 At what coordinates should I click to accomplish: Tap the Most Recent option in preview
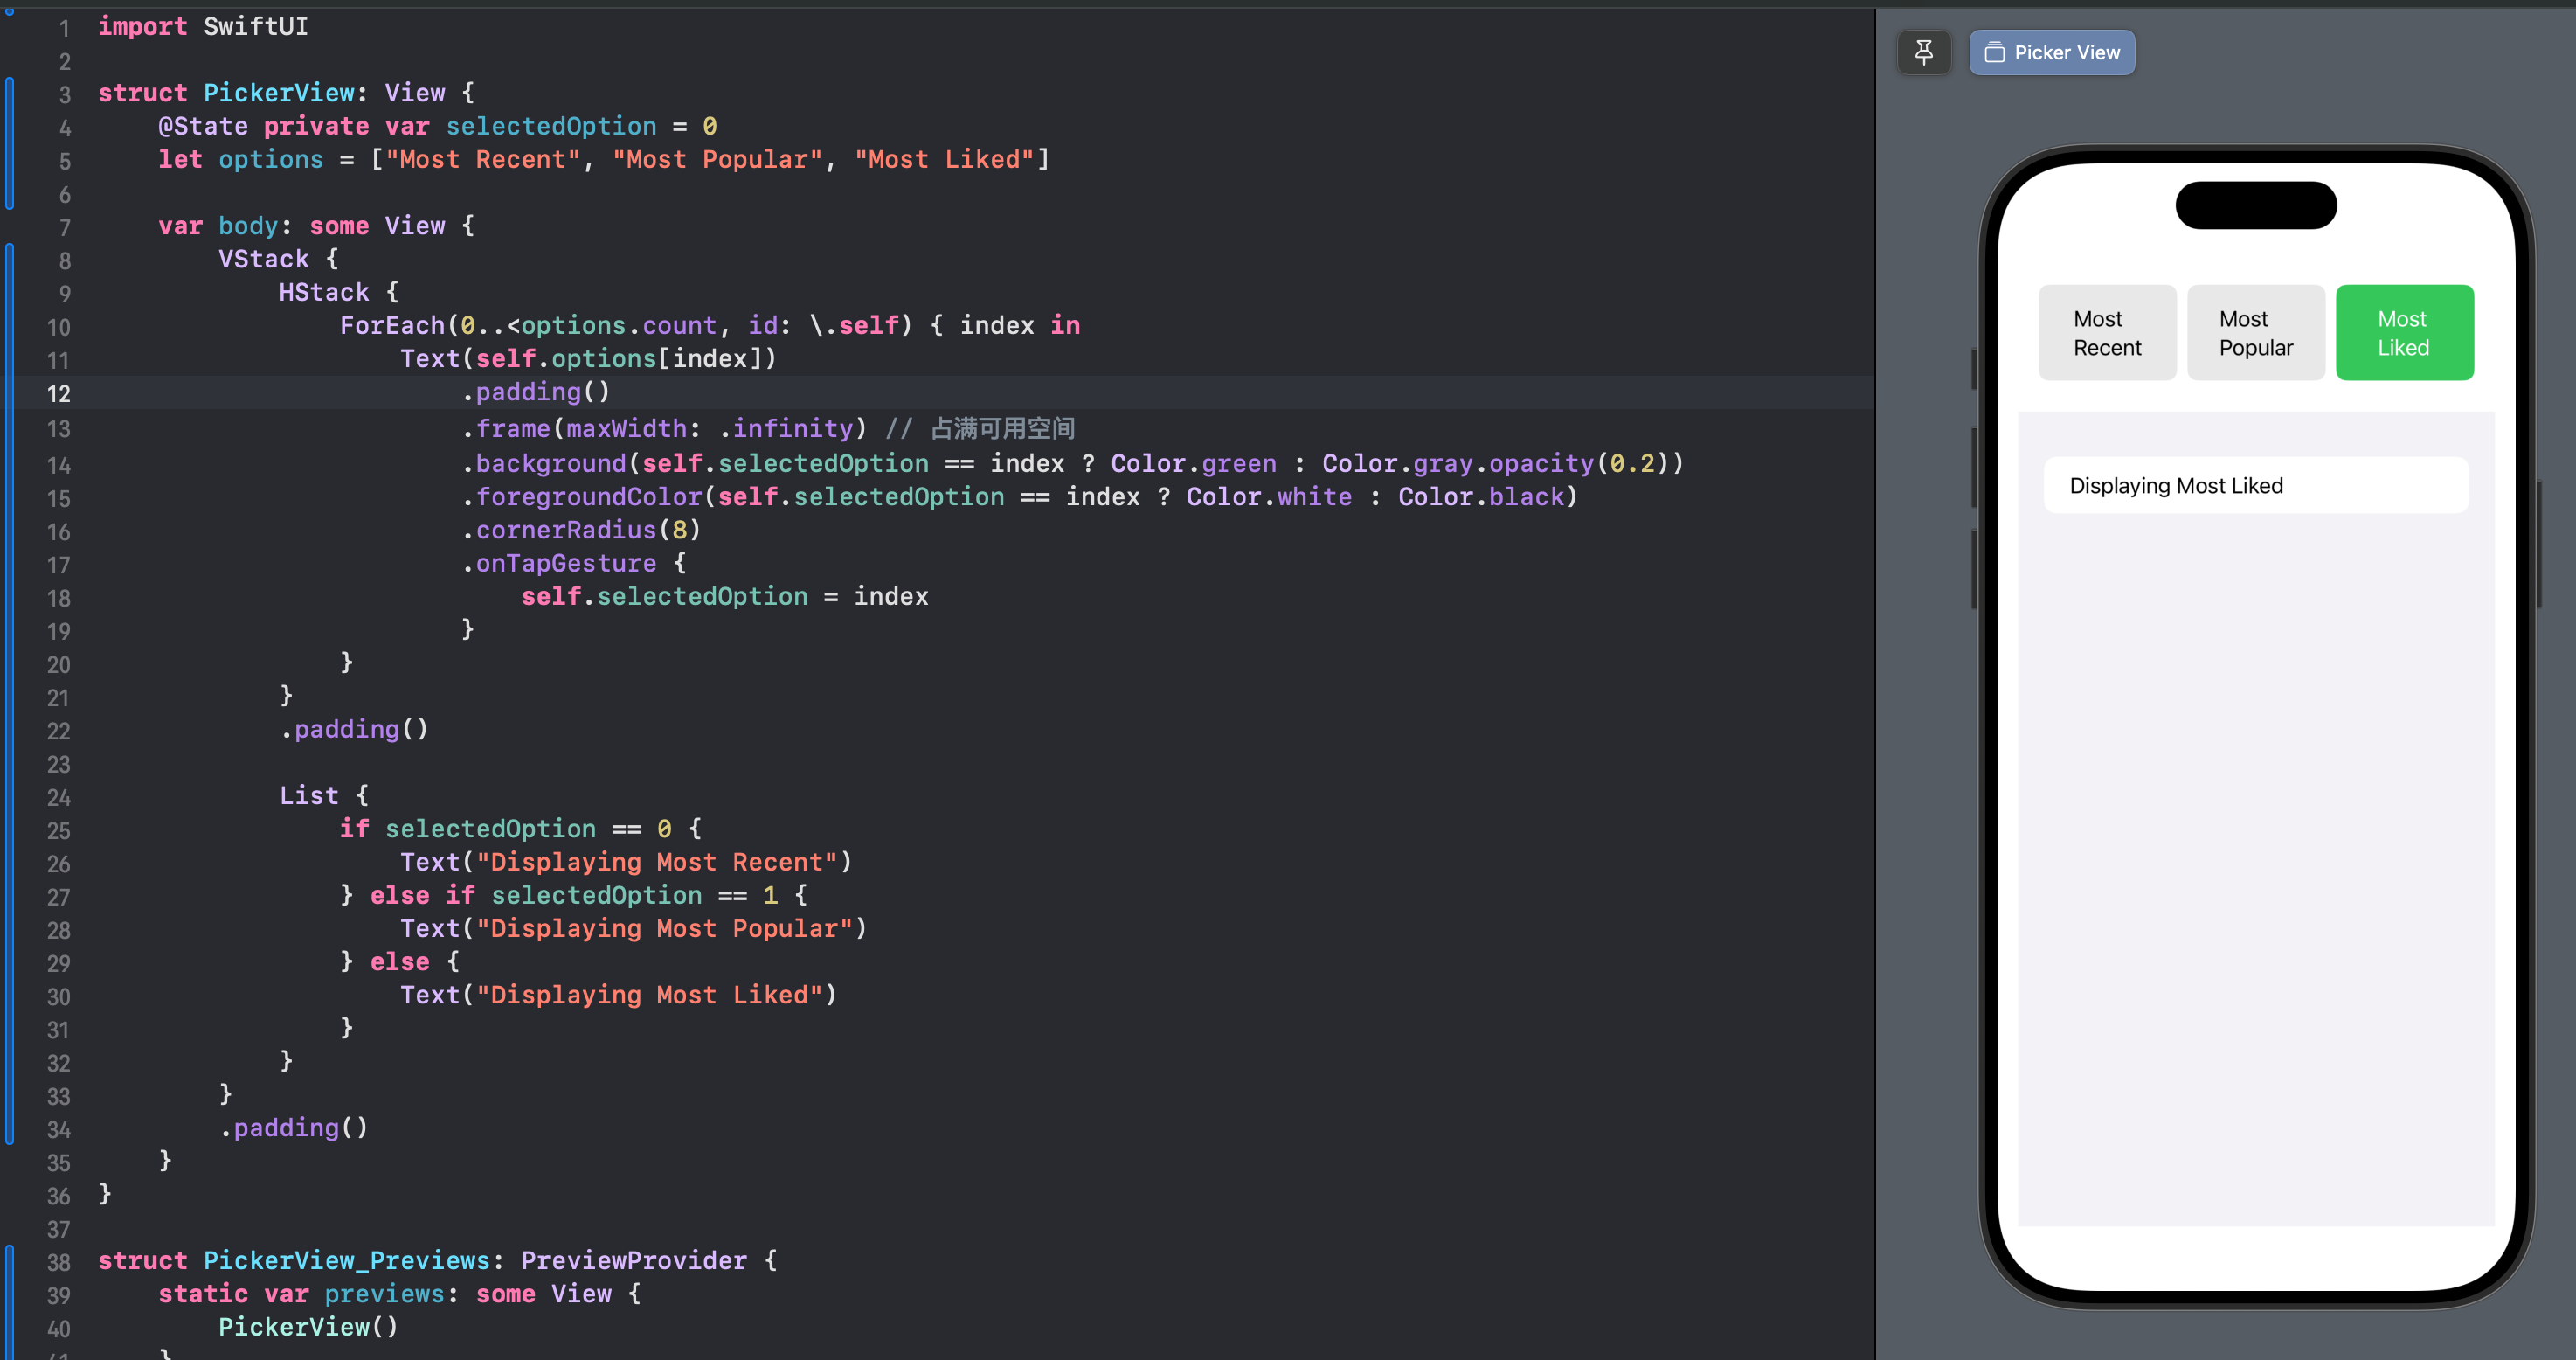(2107, 333)
